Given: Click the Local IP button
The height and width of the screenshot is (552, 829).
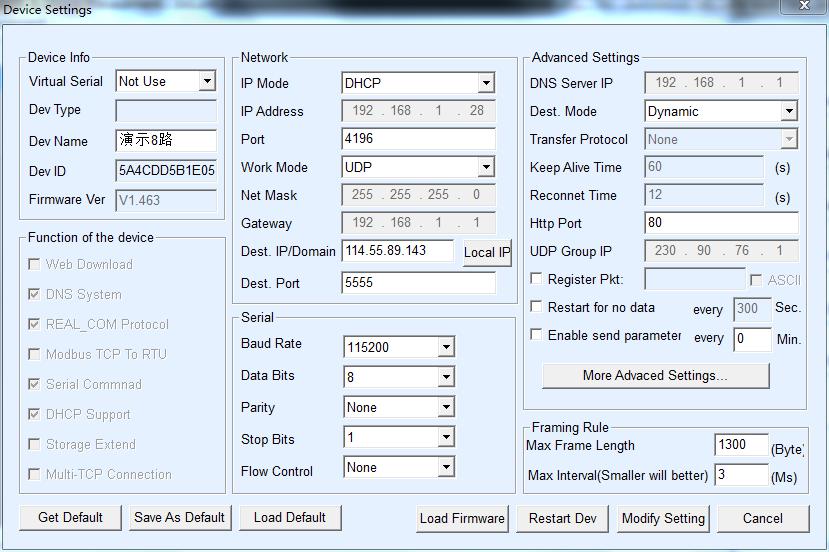Looking at the screenshot, I should 486,253.
